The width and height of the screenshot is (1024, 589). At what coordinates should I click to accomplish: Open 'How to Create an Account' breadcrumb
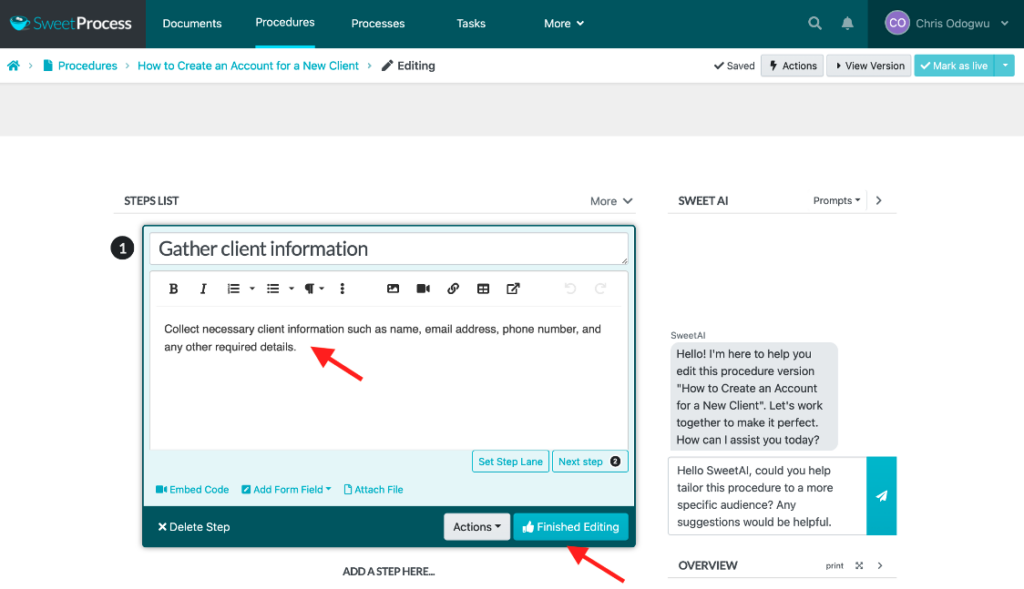(248, 65)
